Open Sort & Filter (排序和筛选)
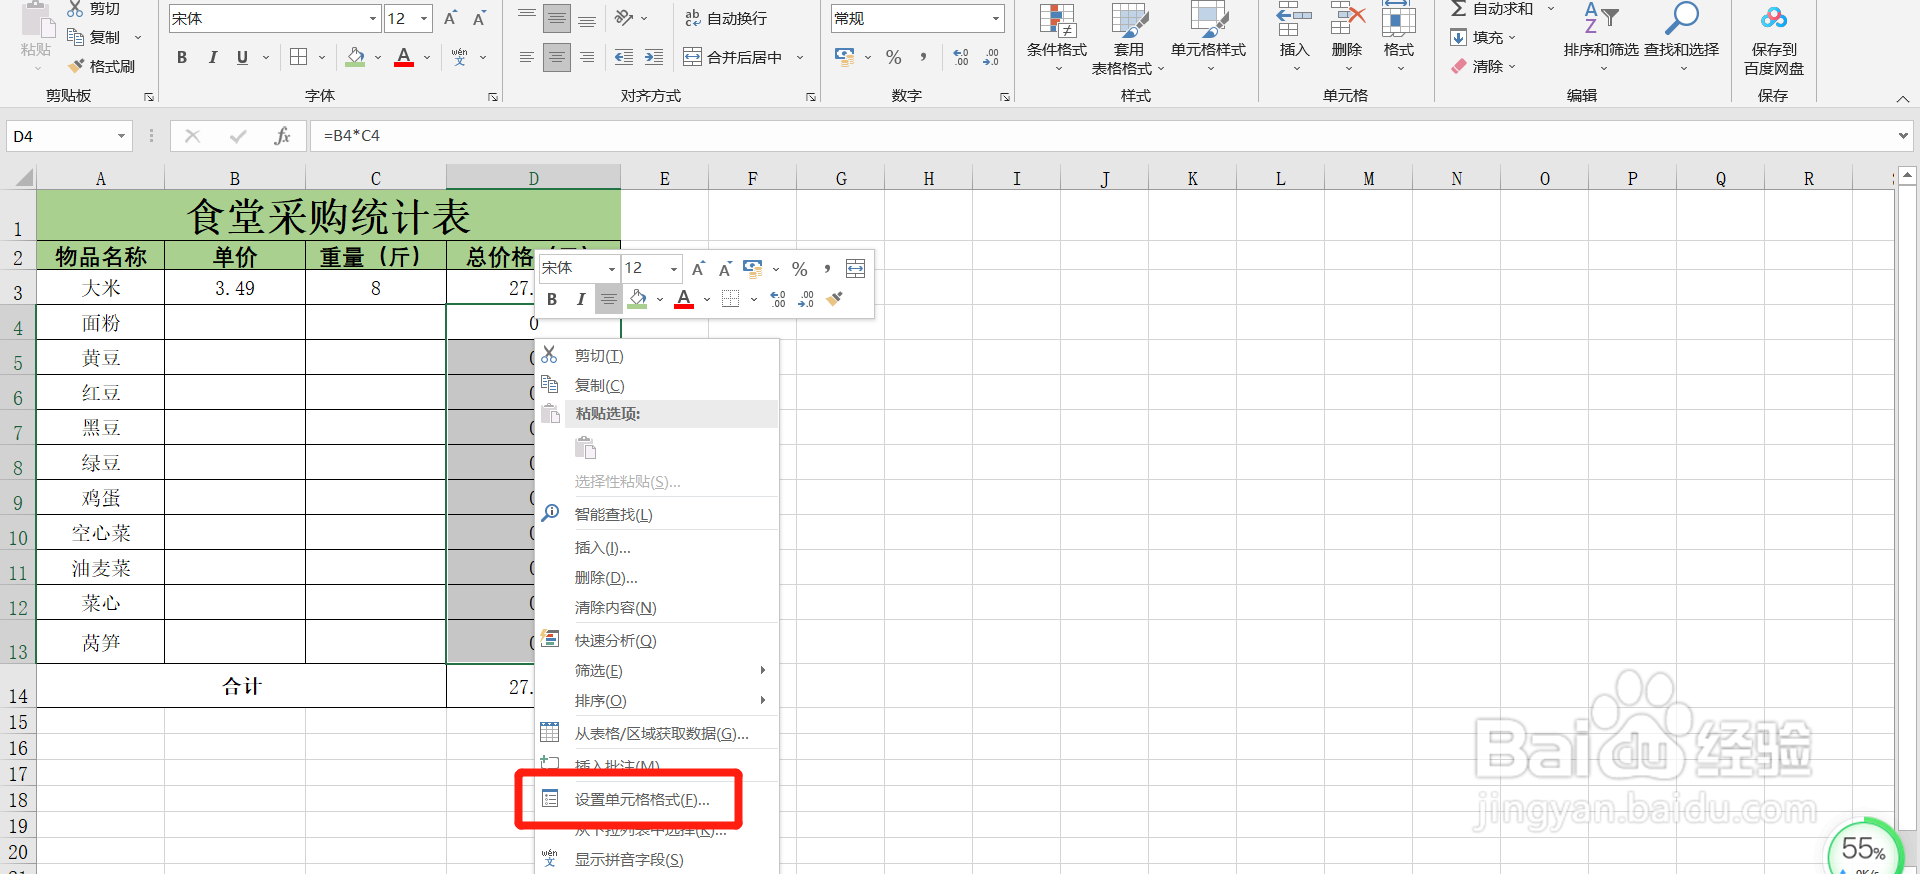Screen dimensions: 1920x874 [1601, 36]
